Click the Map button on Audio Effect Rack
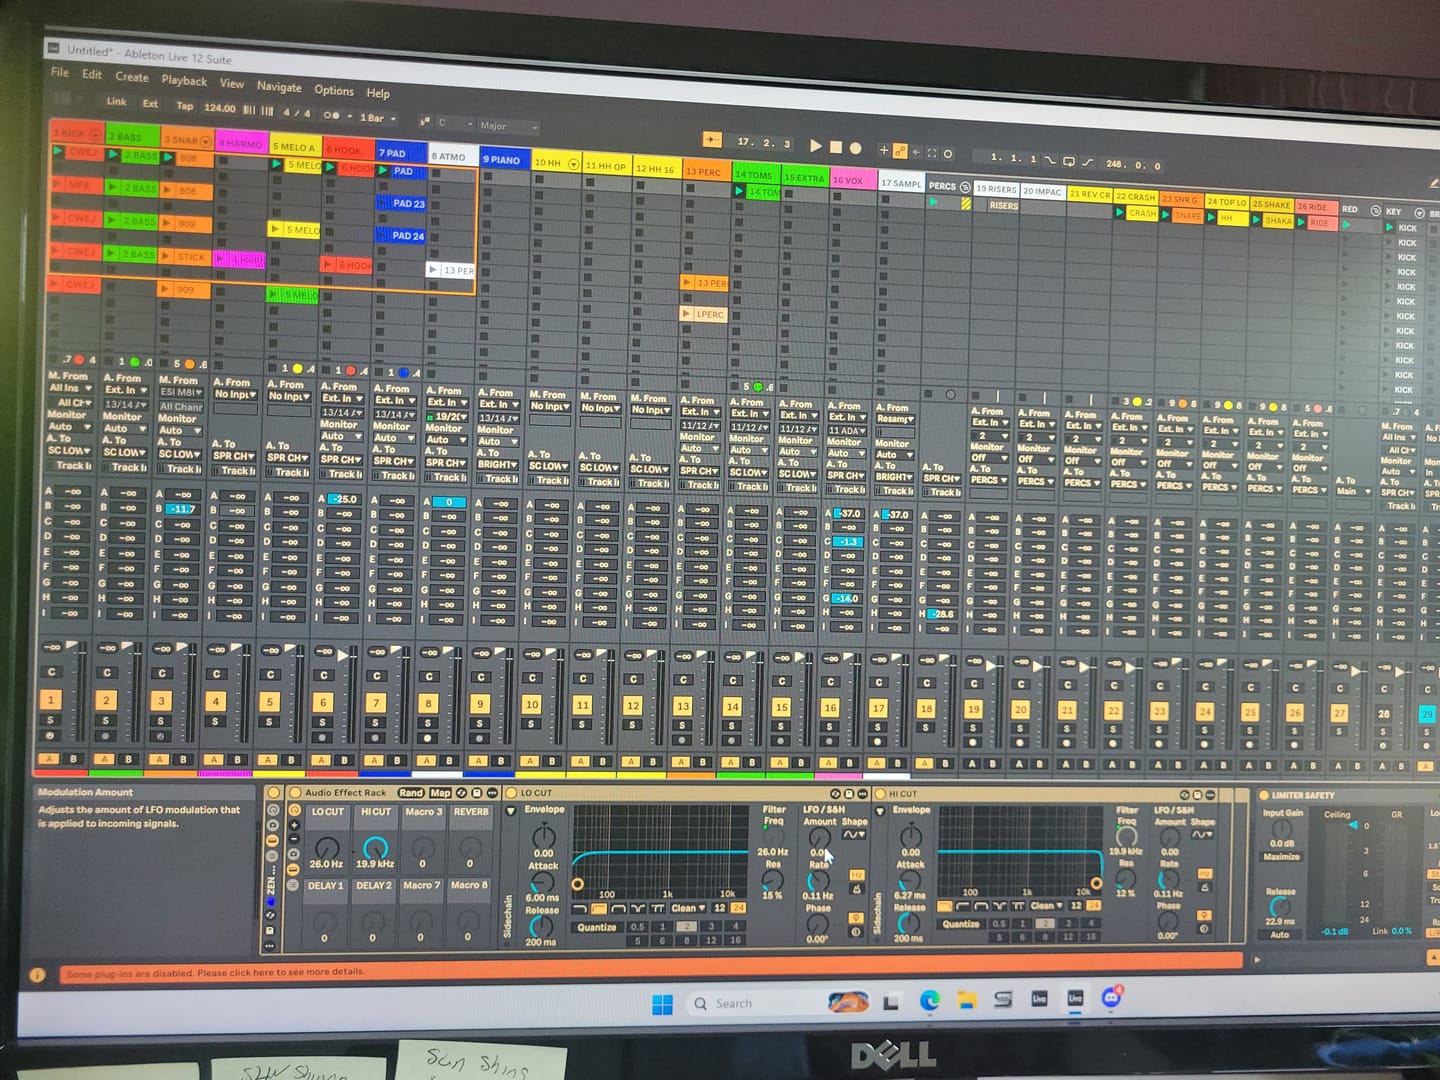 coord(440,793)
